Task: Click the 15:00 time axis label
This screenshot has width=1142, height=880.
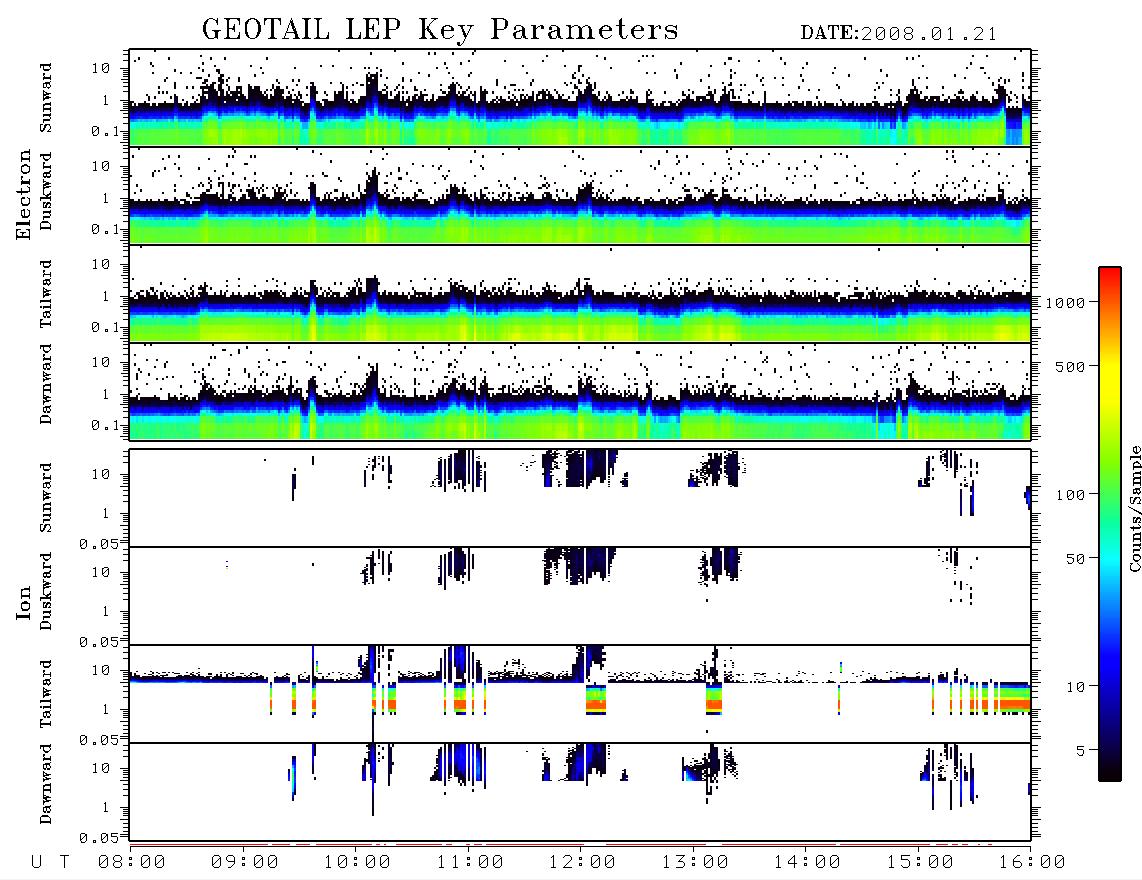Action: [920, 863]
